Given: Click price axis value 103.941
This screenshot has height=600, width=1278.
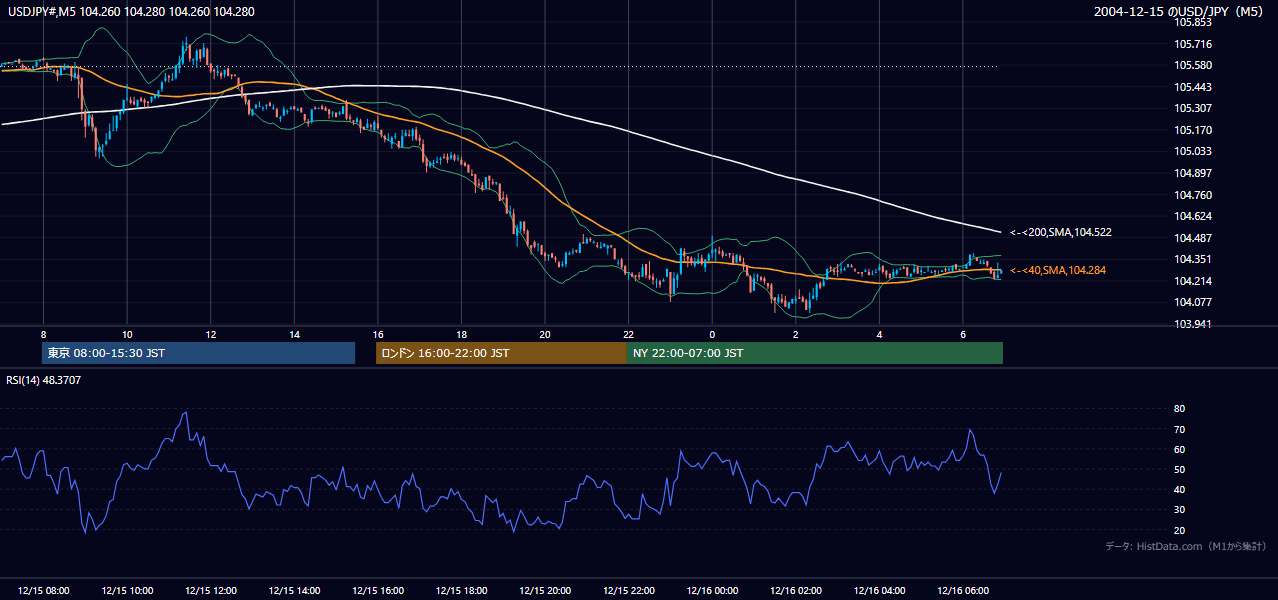Looking at the screenshot, I should pos(1194,324).
